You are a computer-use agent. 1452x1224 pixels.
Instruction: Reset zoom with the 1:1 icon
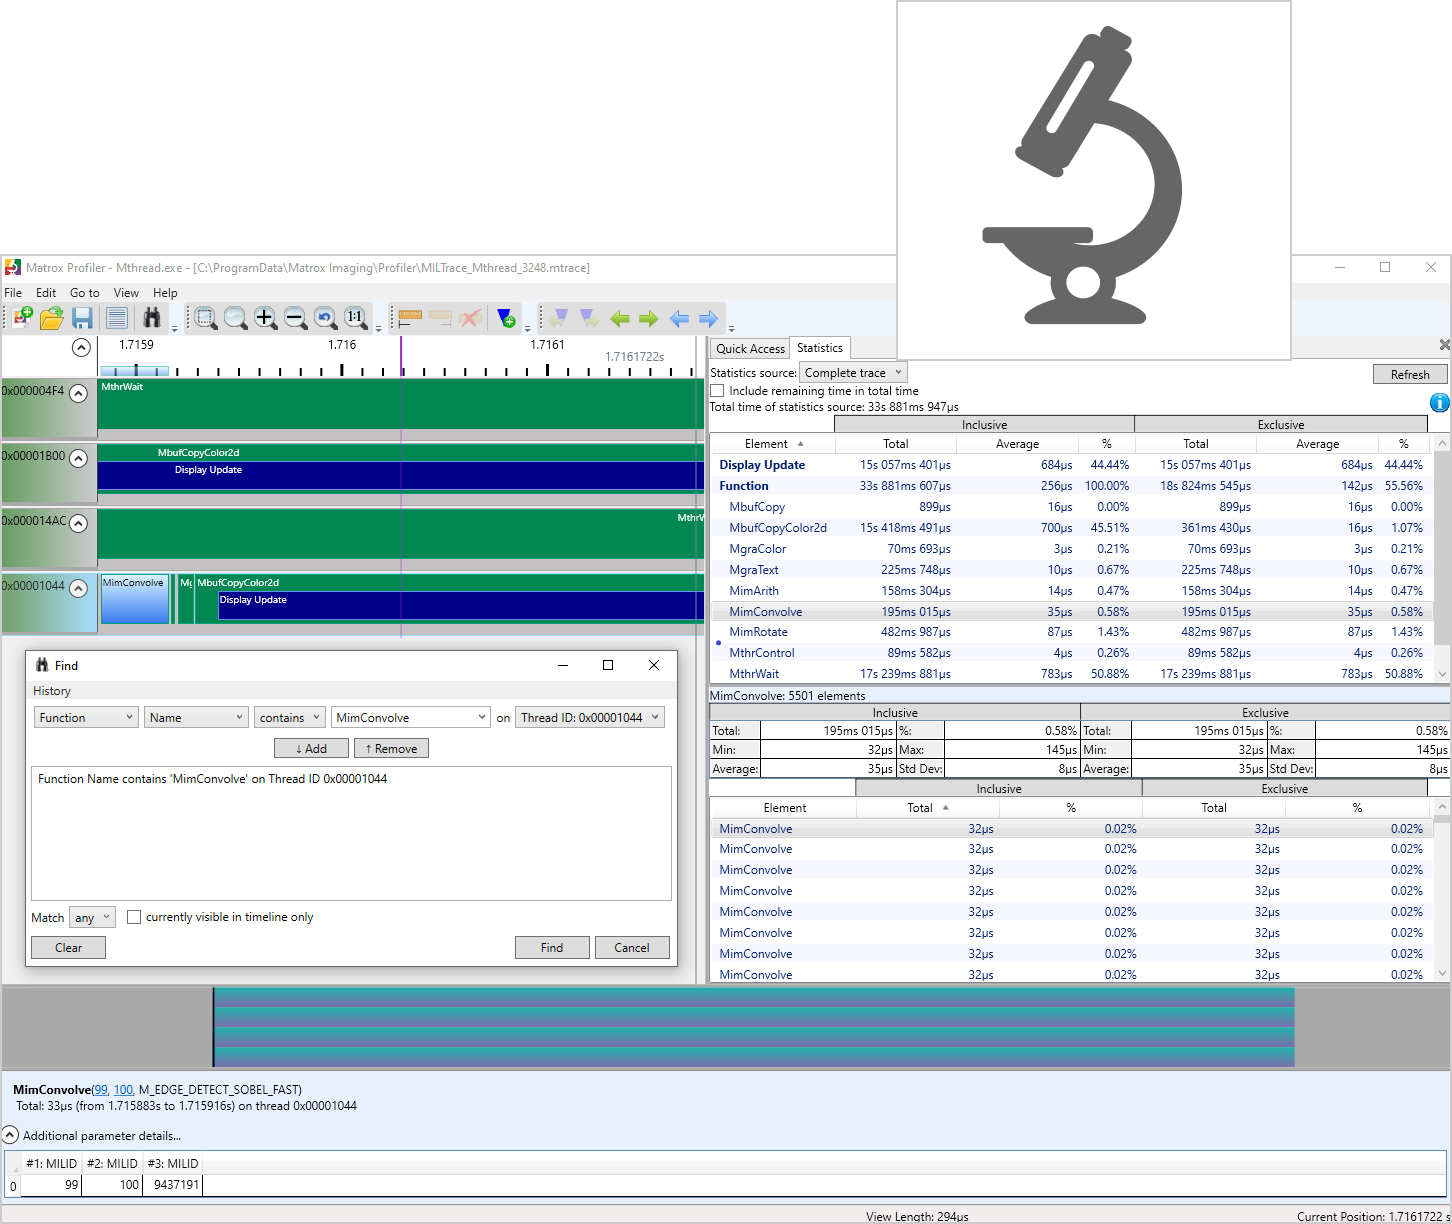[x=355, y=318]
